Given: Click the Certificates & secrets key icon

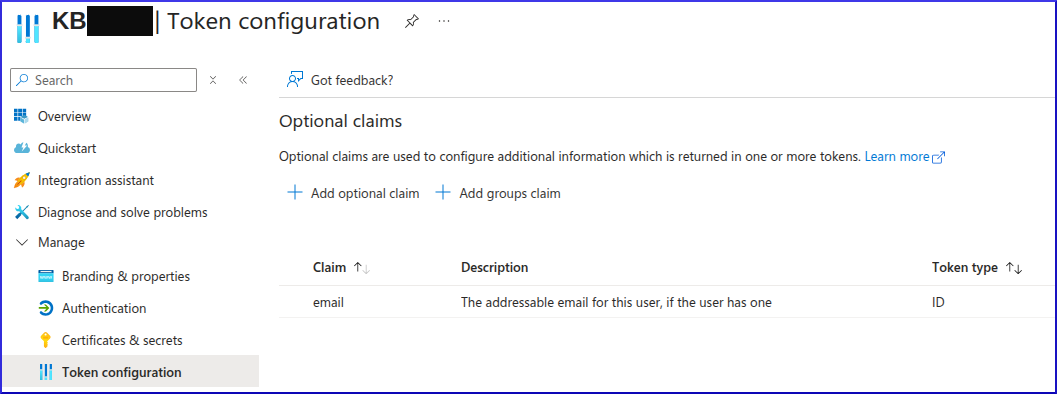Looking at the screenshot, I should (x=46, y=340).
